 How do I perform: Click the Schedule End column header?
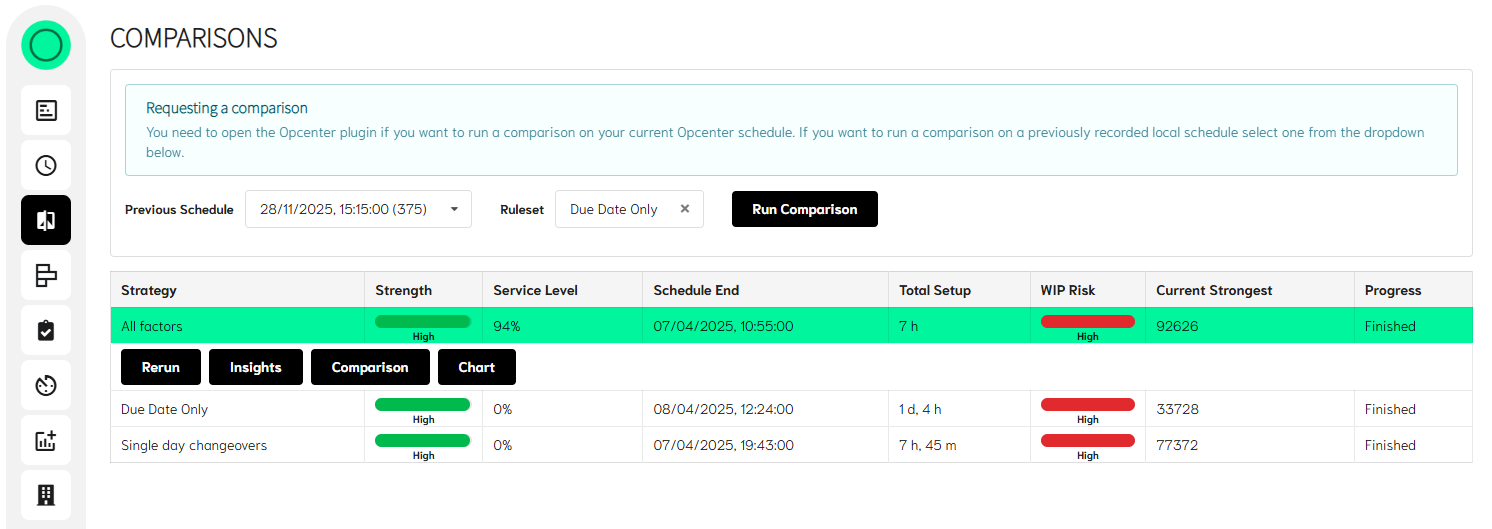764,290
